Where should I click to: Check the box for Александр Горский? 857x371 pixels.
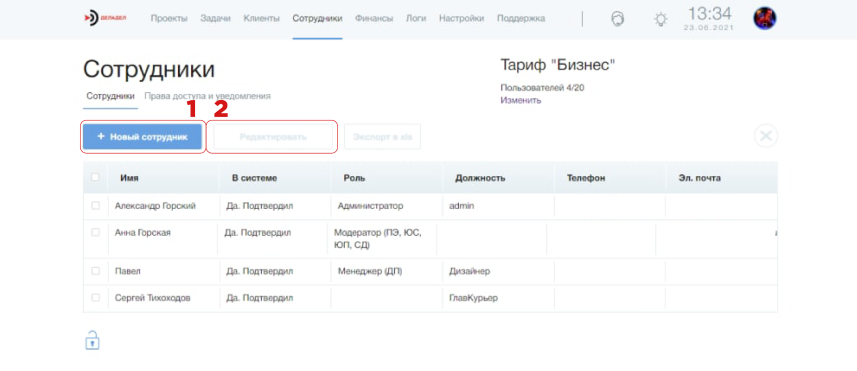tap(96, 205)
